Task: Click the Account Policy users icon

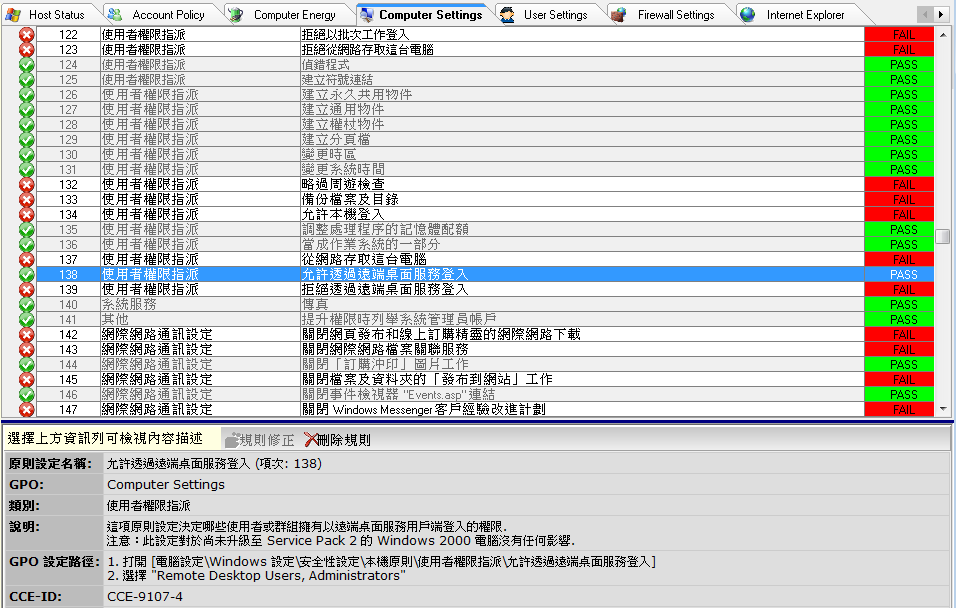Action: 116,15
